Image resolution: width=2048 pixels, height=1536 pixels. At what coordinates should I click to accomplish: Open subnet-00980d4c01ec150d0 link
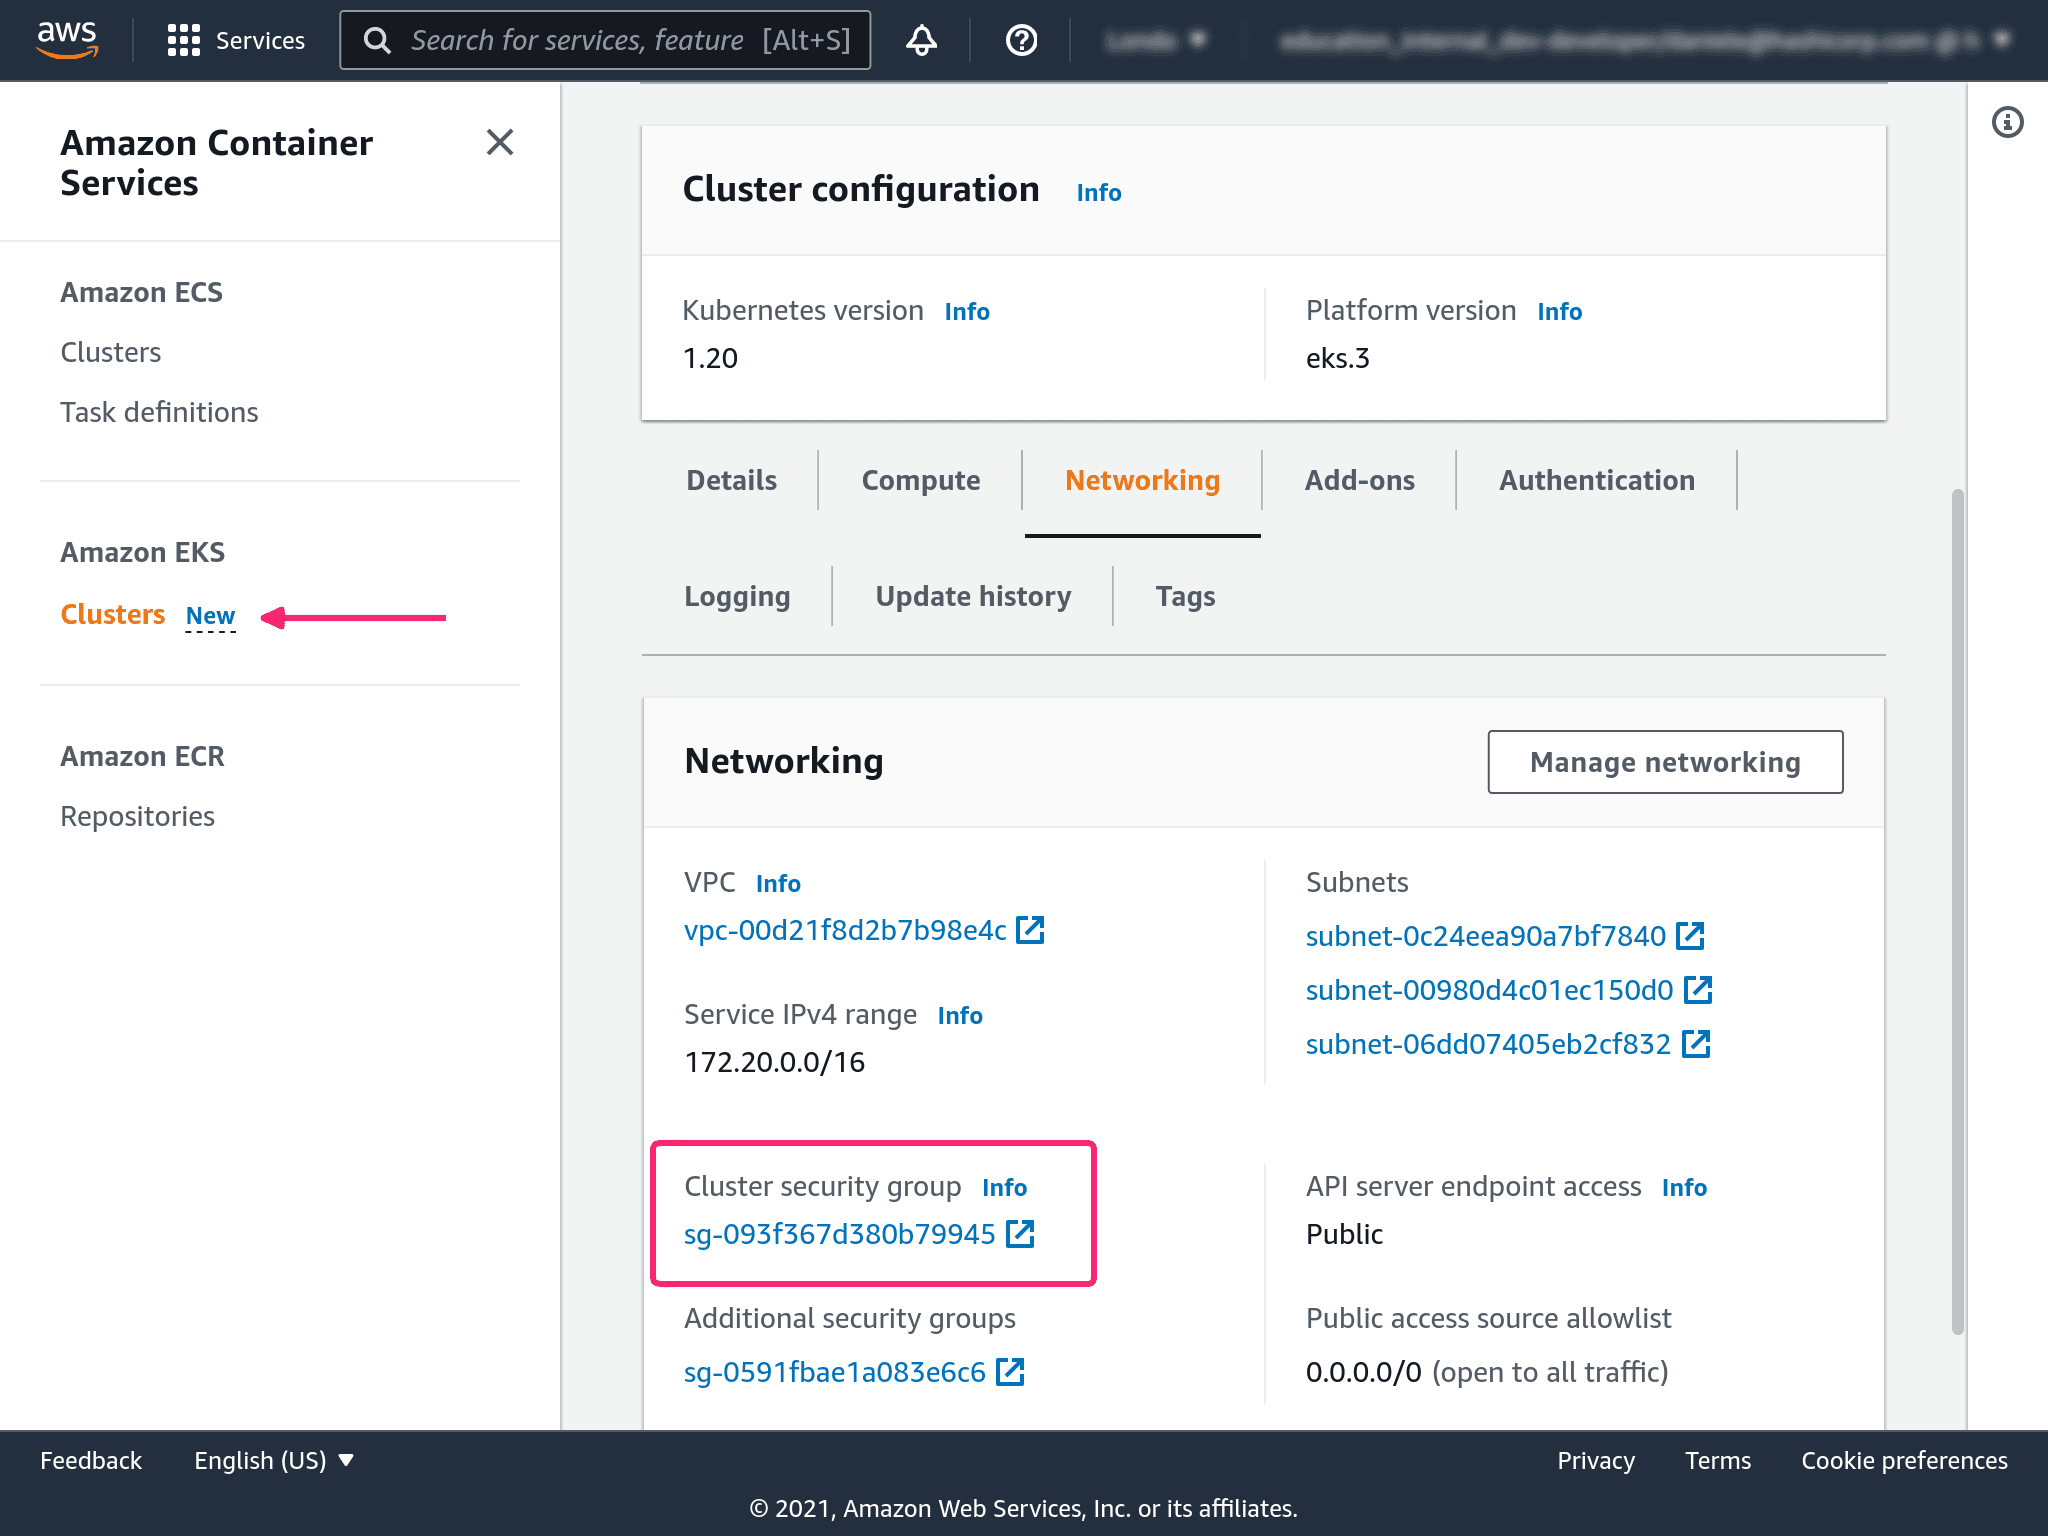(1490, 990)
